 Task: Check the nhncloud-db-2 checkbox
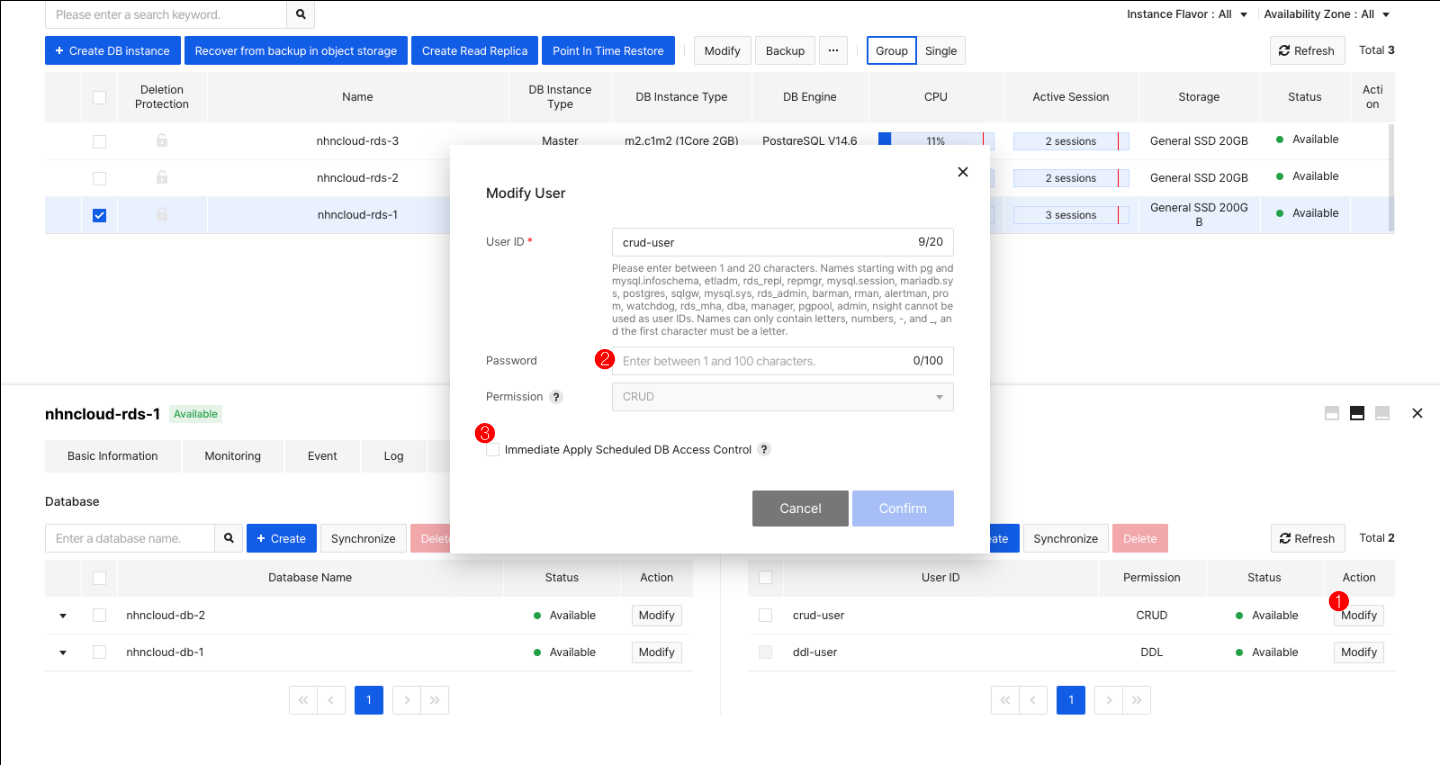click(x=99, y=615)
